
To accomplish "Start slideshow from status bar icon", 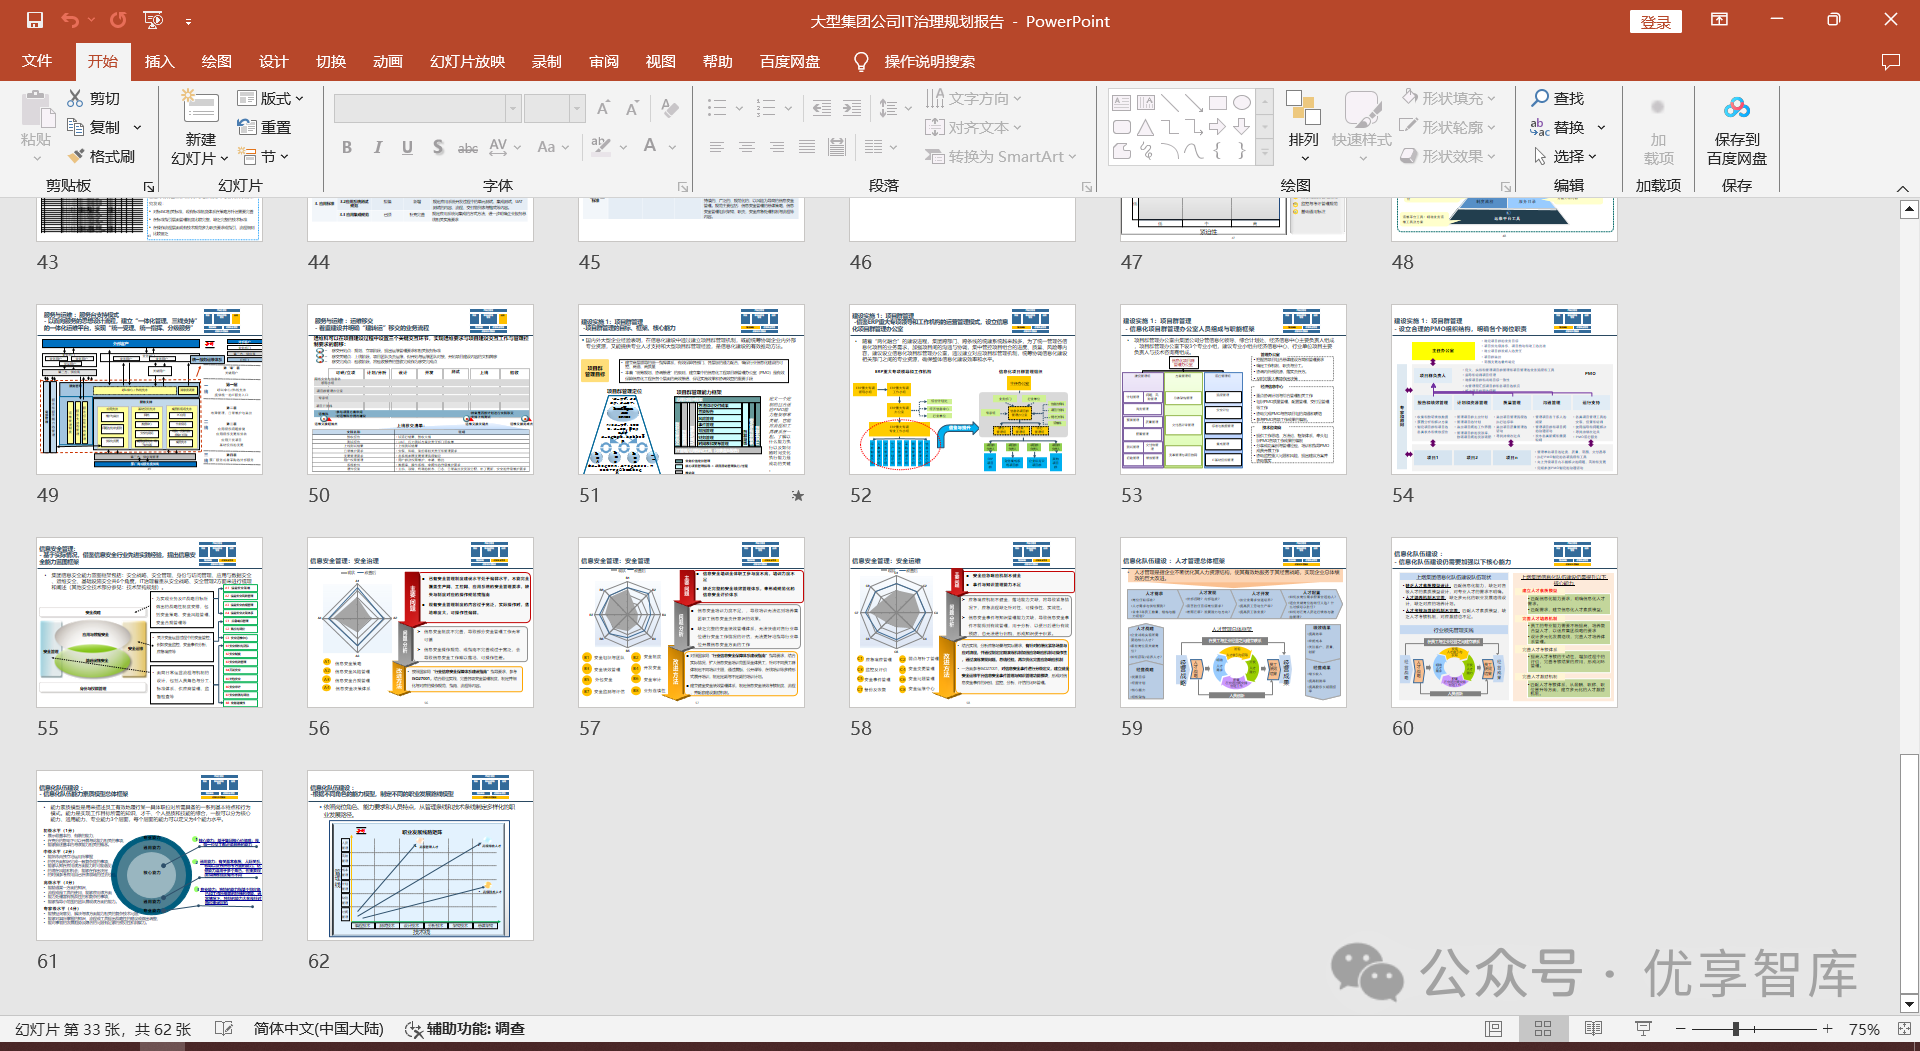I will (x=1642, y=1029).
